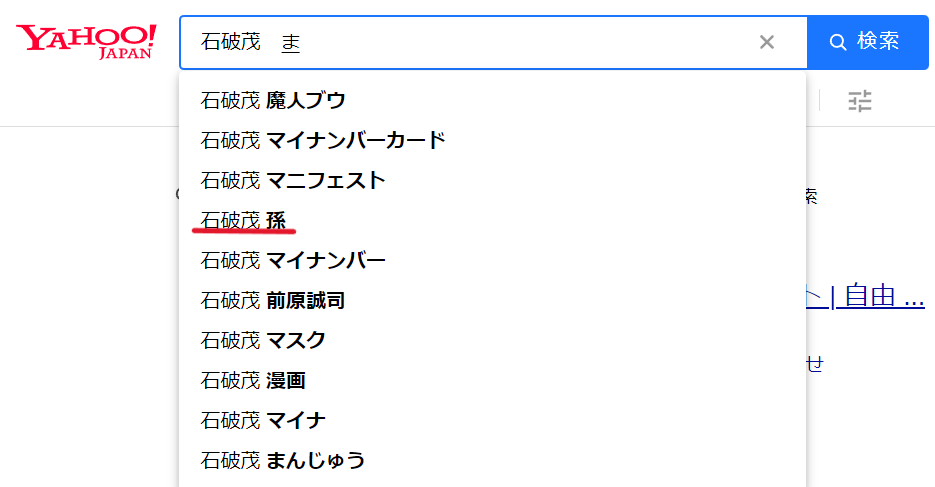Choose suggestion 石破茂 まんじゅう

493,460
